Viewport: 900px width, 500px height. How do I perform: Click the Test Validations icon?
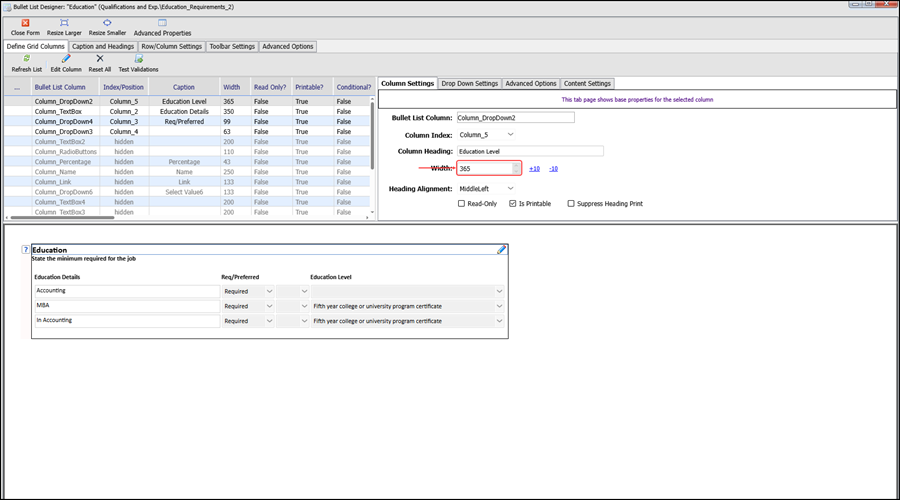[138, 59]
